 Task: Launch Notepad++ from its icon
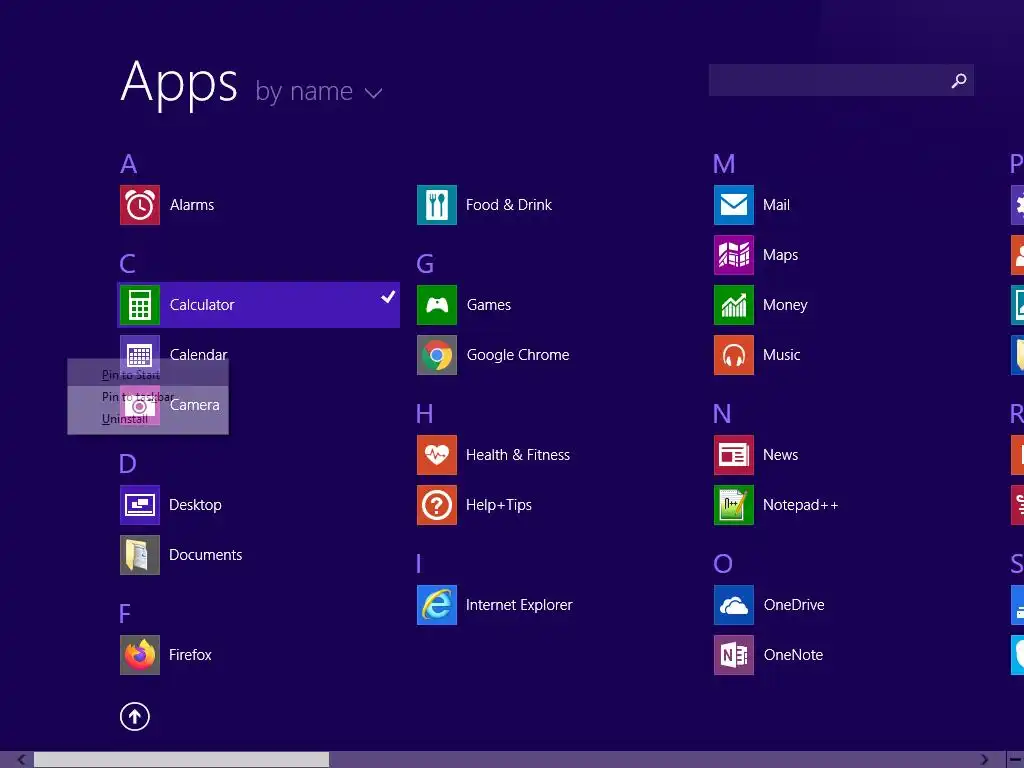click(x=734, y=505)
